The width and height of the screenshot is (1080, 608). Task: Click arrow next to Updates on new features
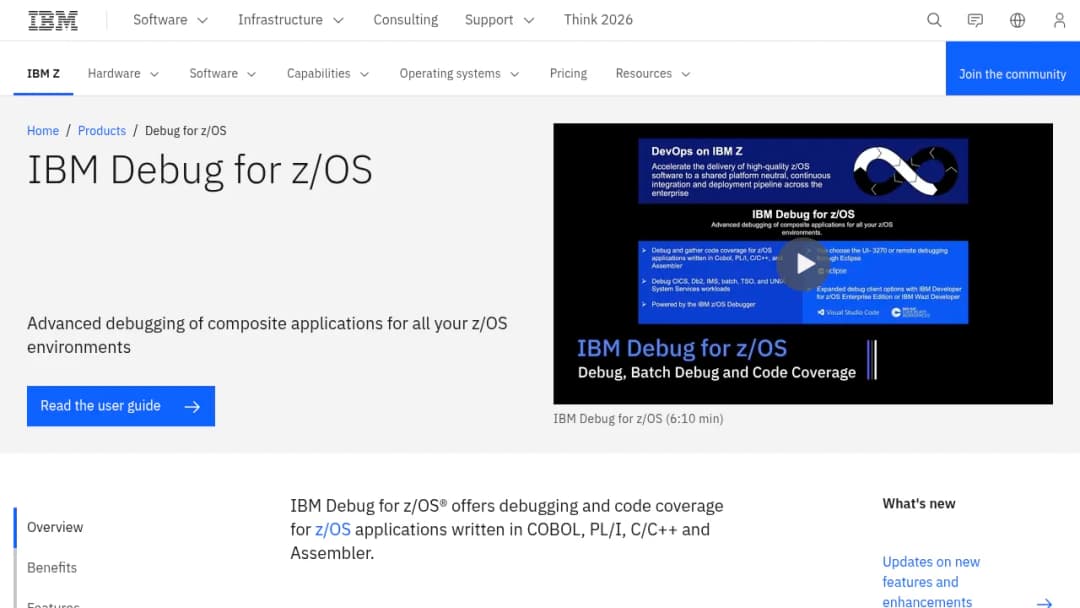click(1044, 602)
